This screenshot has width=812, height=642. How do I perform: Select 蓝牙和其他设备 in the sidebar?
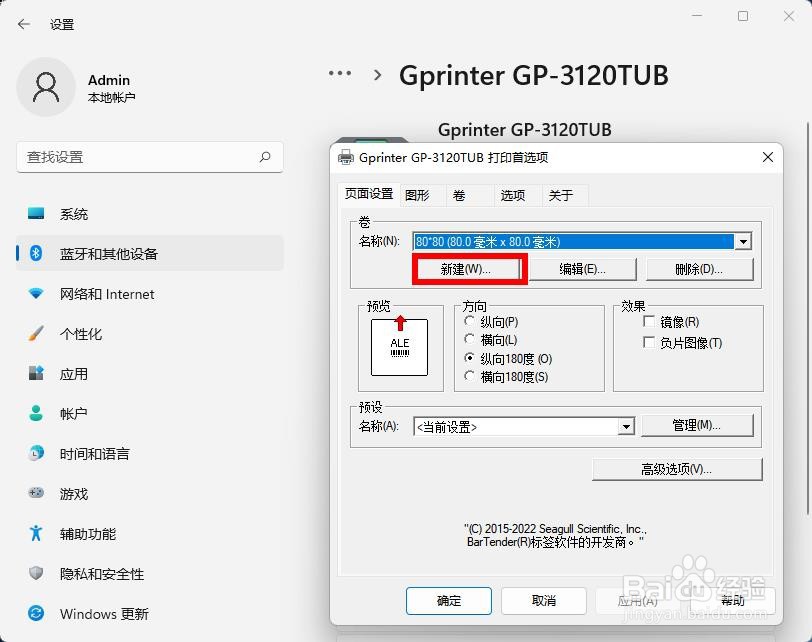pyautogui.click(x=150, y=254)
